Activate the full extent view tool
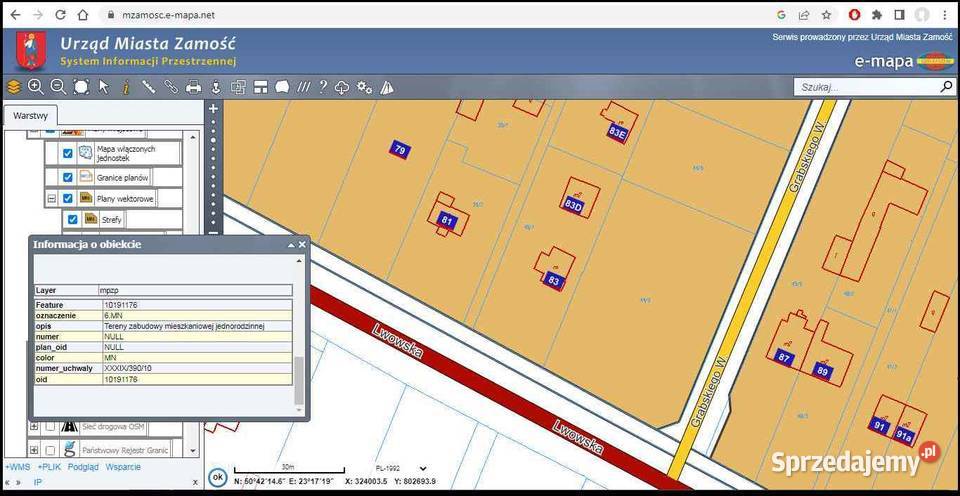960x496 pixels. click(x=81, y=87)
